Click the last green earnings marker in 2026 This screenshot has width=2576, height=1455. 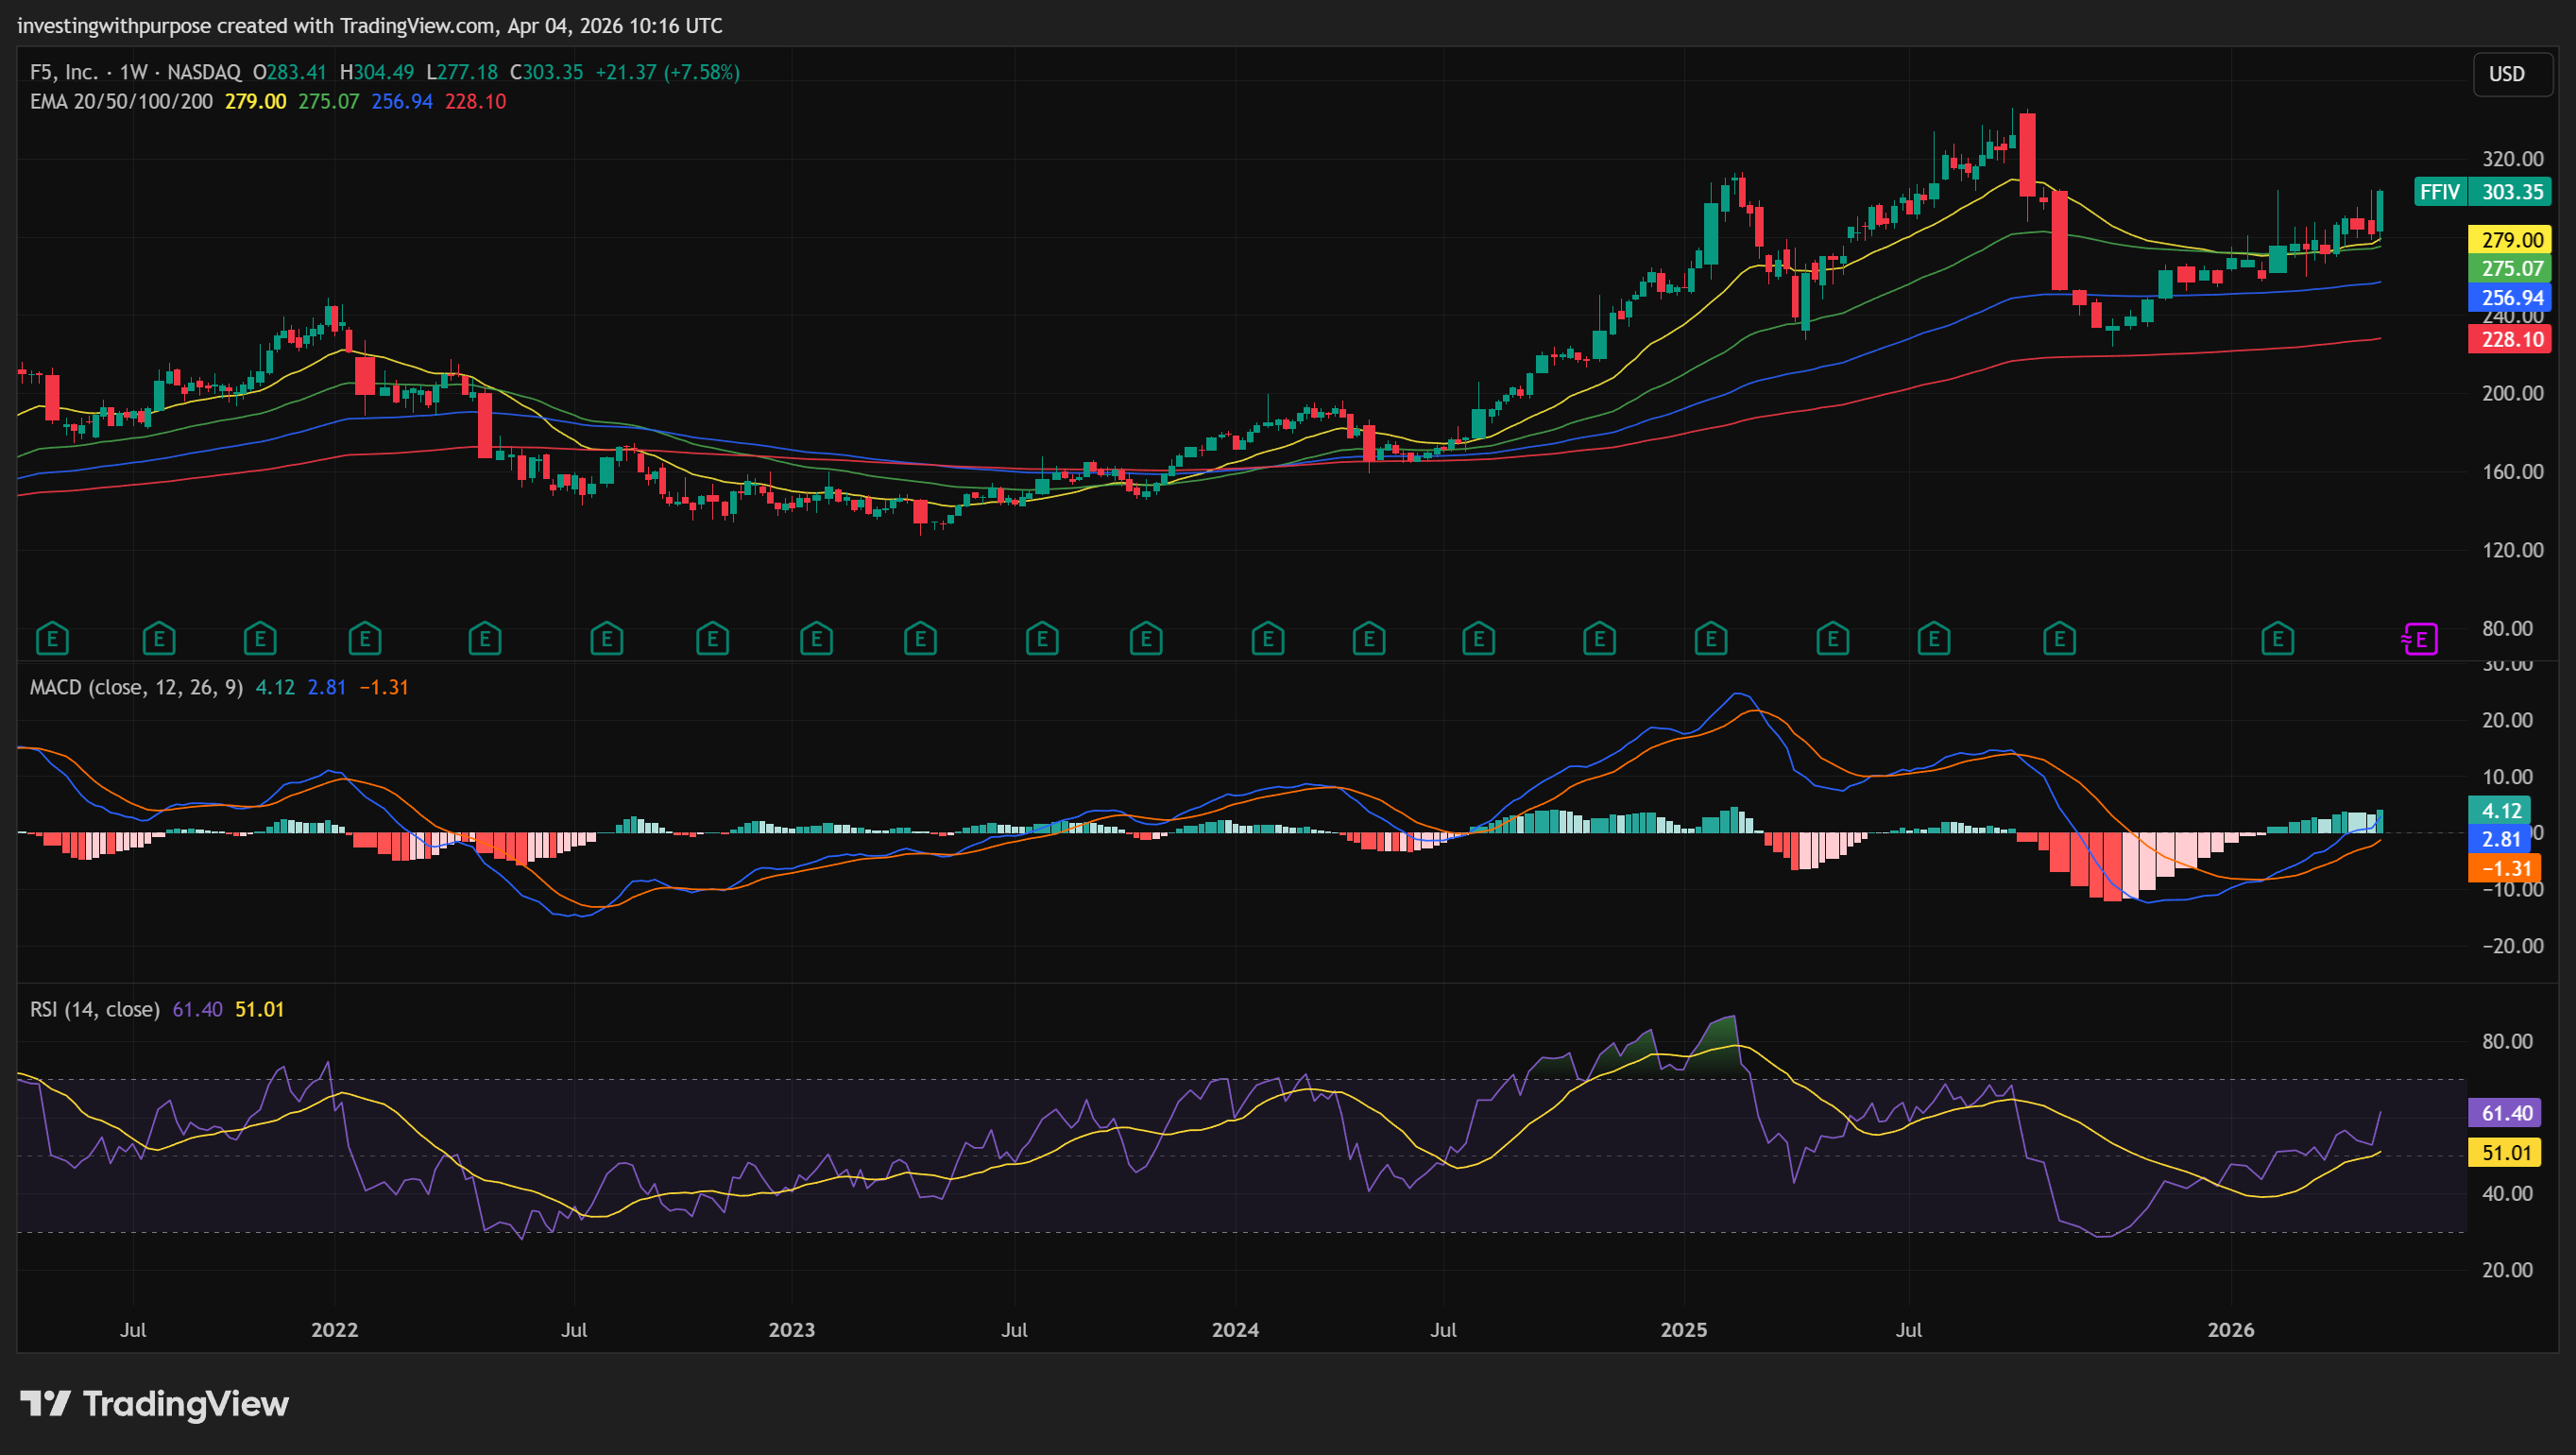pyautogui.click(x=2277, y=638)
